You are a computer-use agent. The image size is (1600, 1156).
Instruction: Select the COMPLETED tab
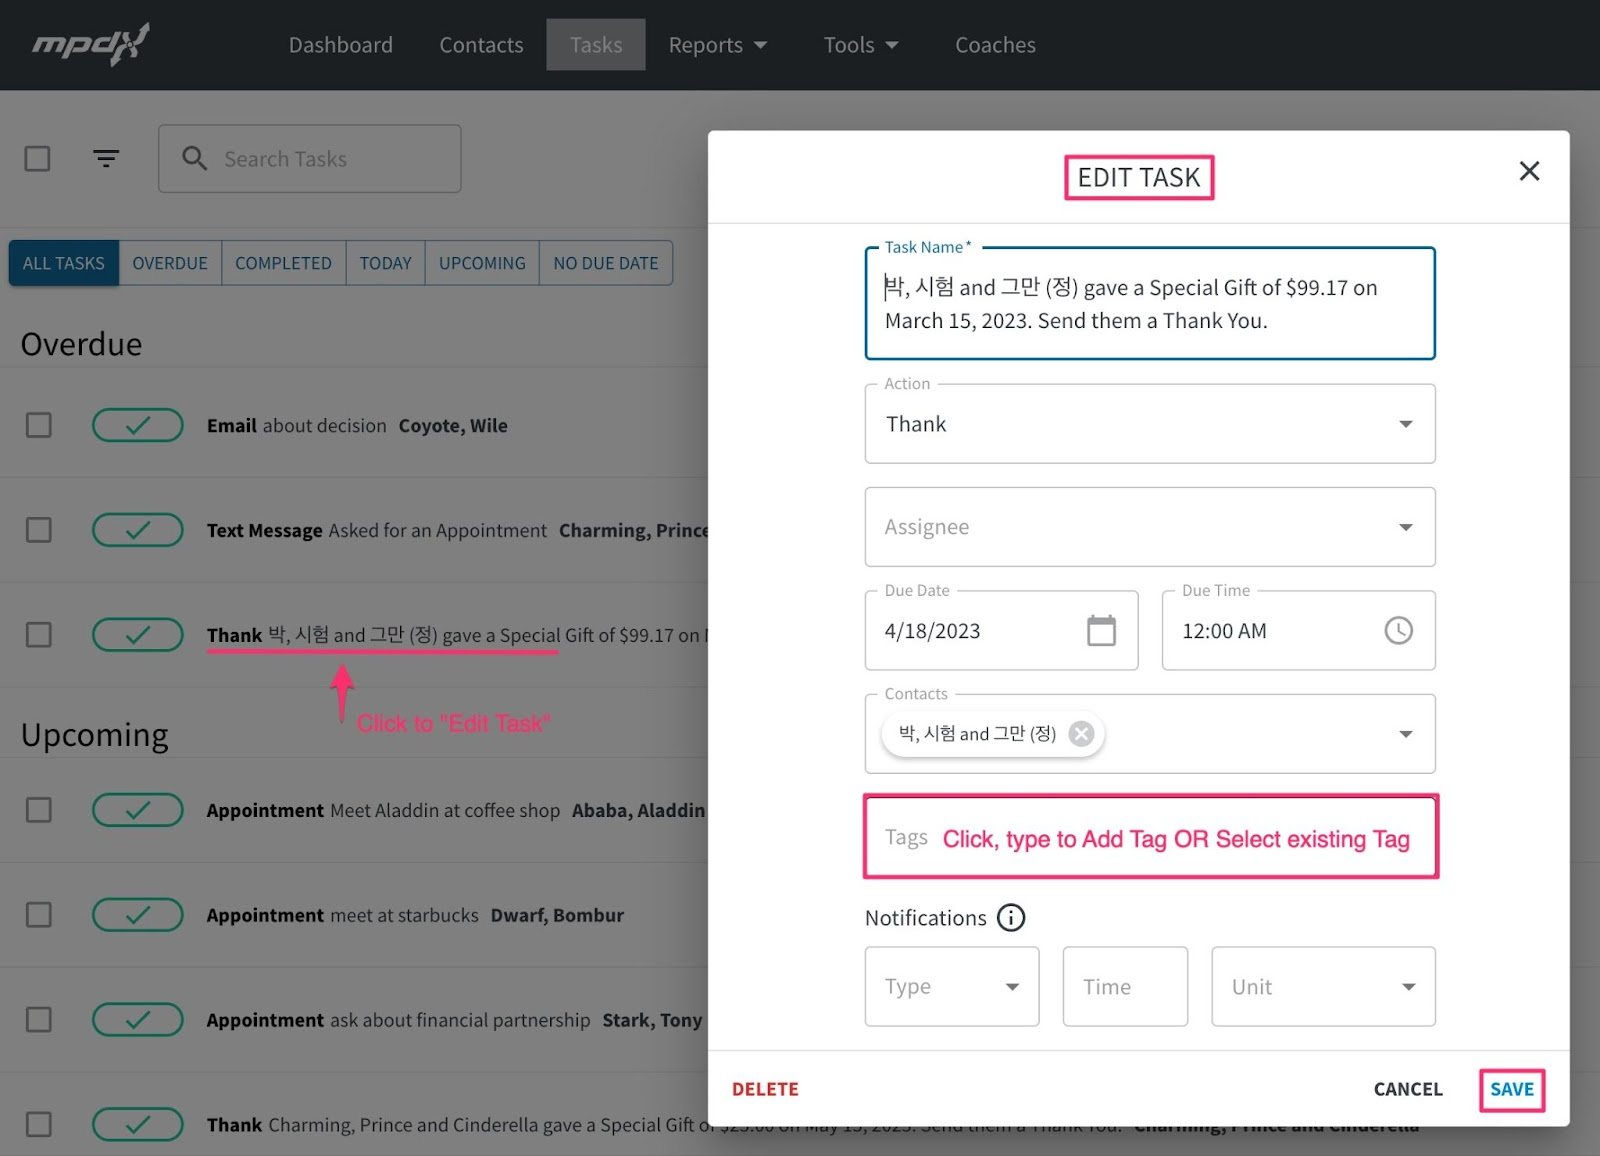point(284,263)
